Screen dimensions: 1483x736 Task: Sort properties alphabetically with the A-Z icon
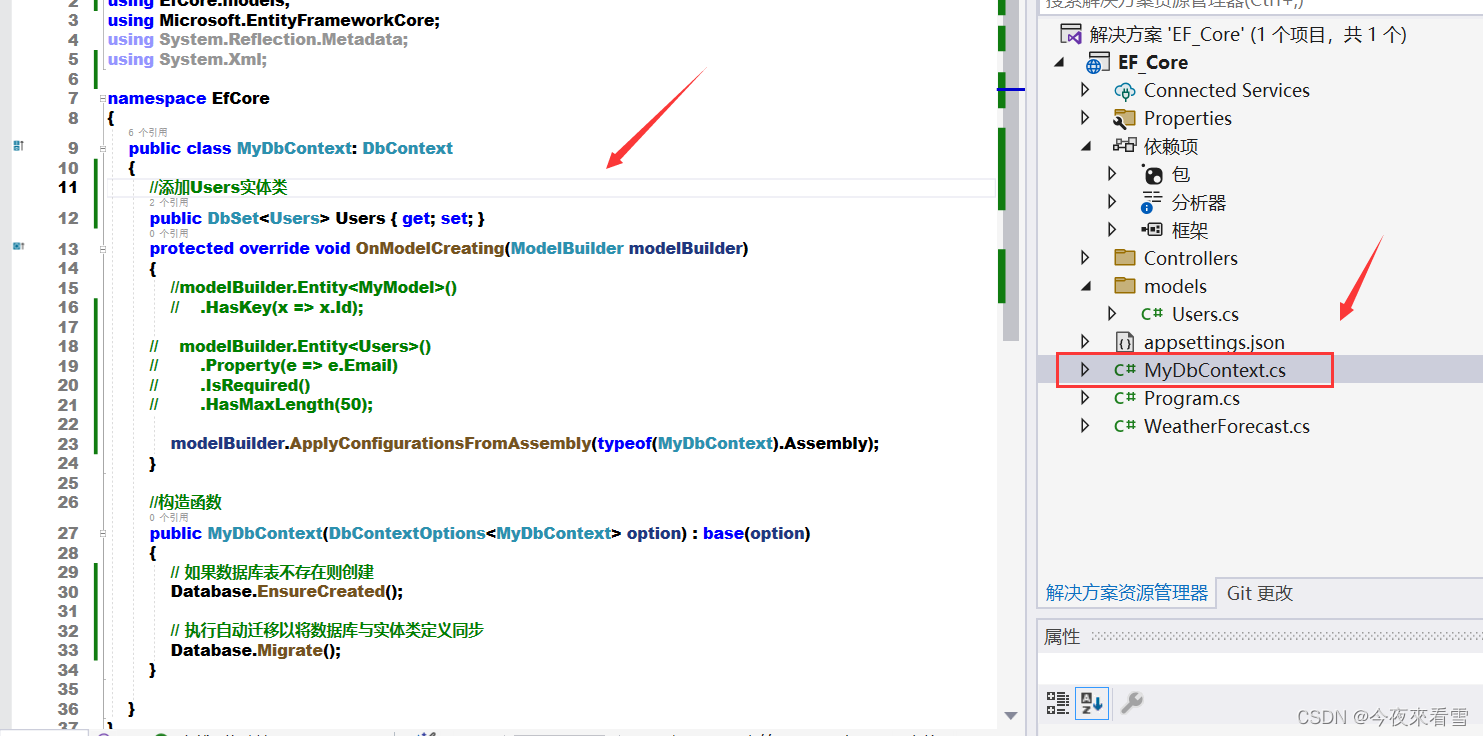click(1091, 703)
